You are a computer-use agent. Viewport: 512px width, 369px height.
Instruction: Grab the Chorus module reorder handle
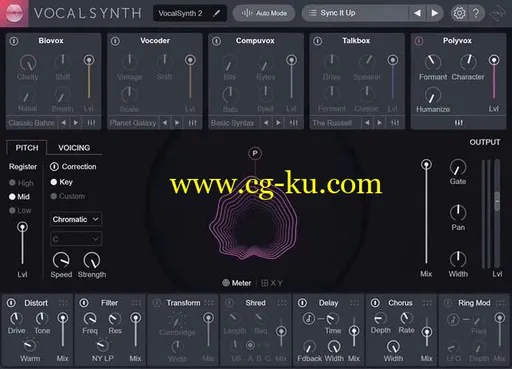(427, 303)
